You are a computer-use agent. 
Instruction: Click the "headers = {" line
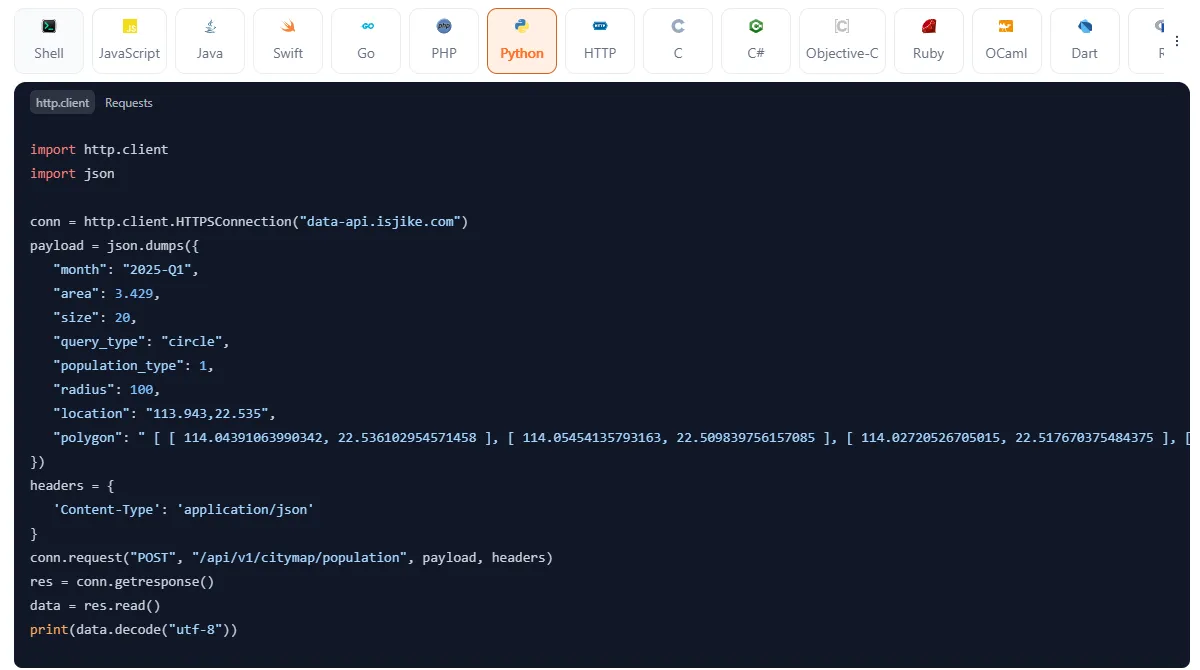pos(72,485)
